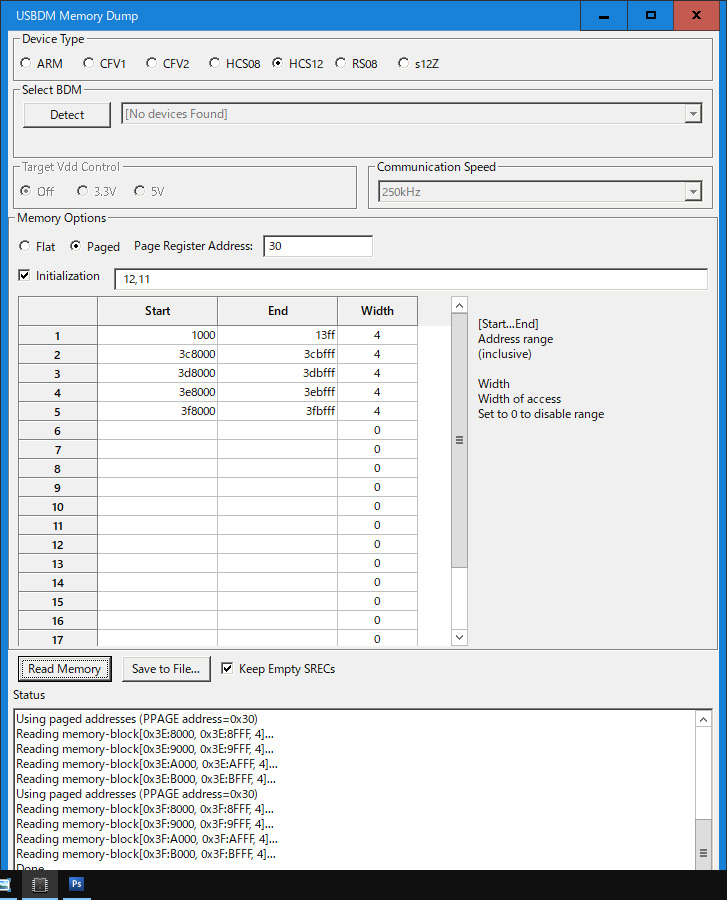727x900 pixels.
Task: Click Read Memory button
Action: coord(64,669)
